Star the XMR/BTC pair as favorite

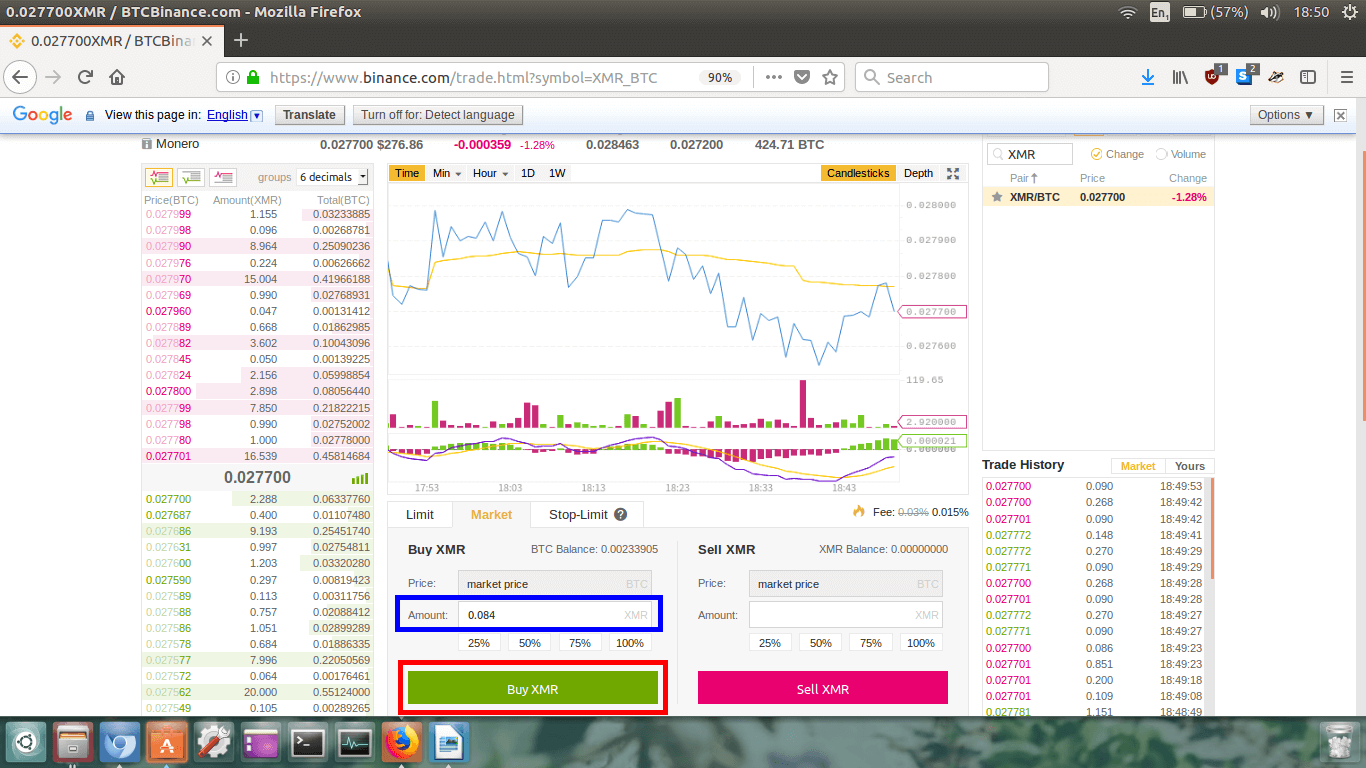(996, 197)
